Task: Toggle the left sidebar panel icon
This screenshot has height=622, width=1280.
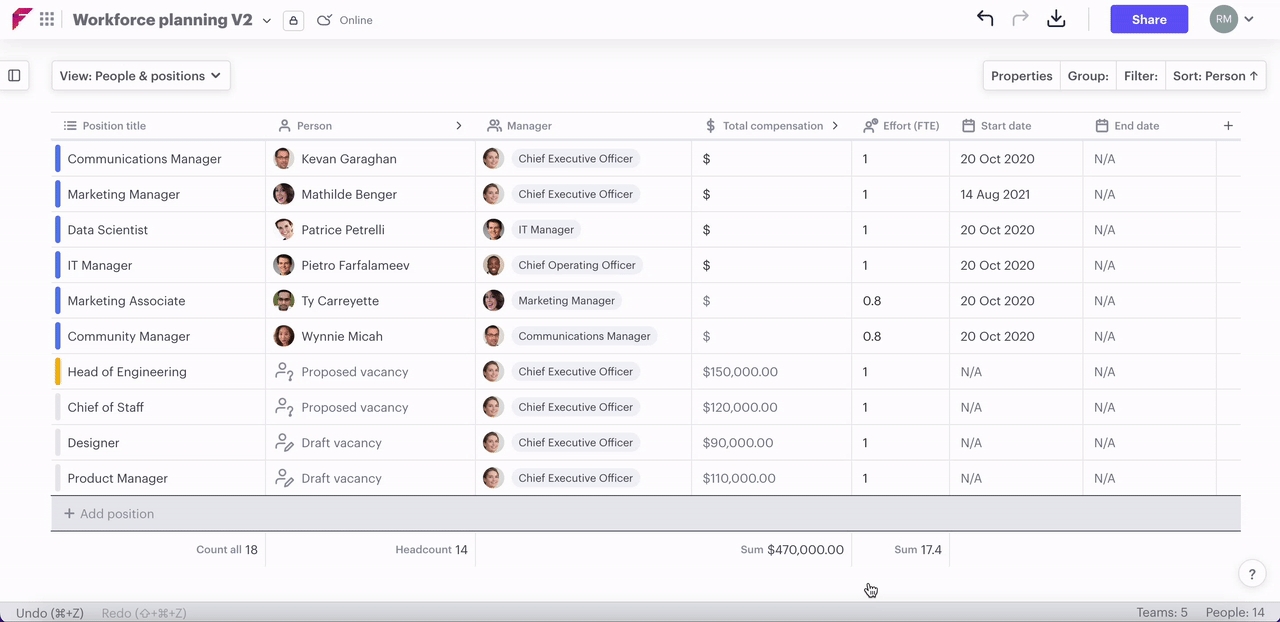Action: [14, 75]
